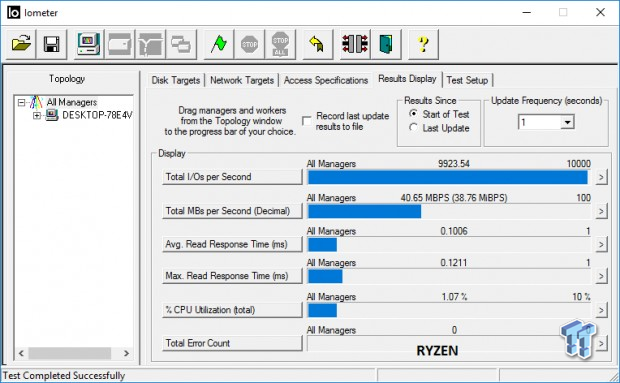Image resolution: width=620 pixels, height=383 pixels.
Task: Enable Record last update results to file
Action: [x=307, y=121]
